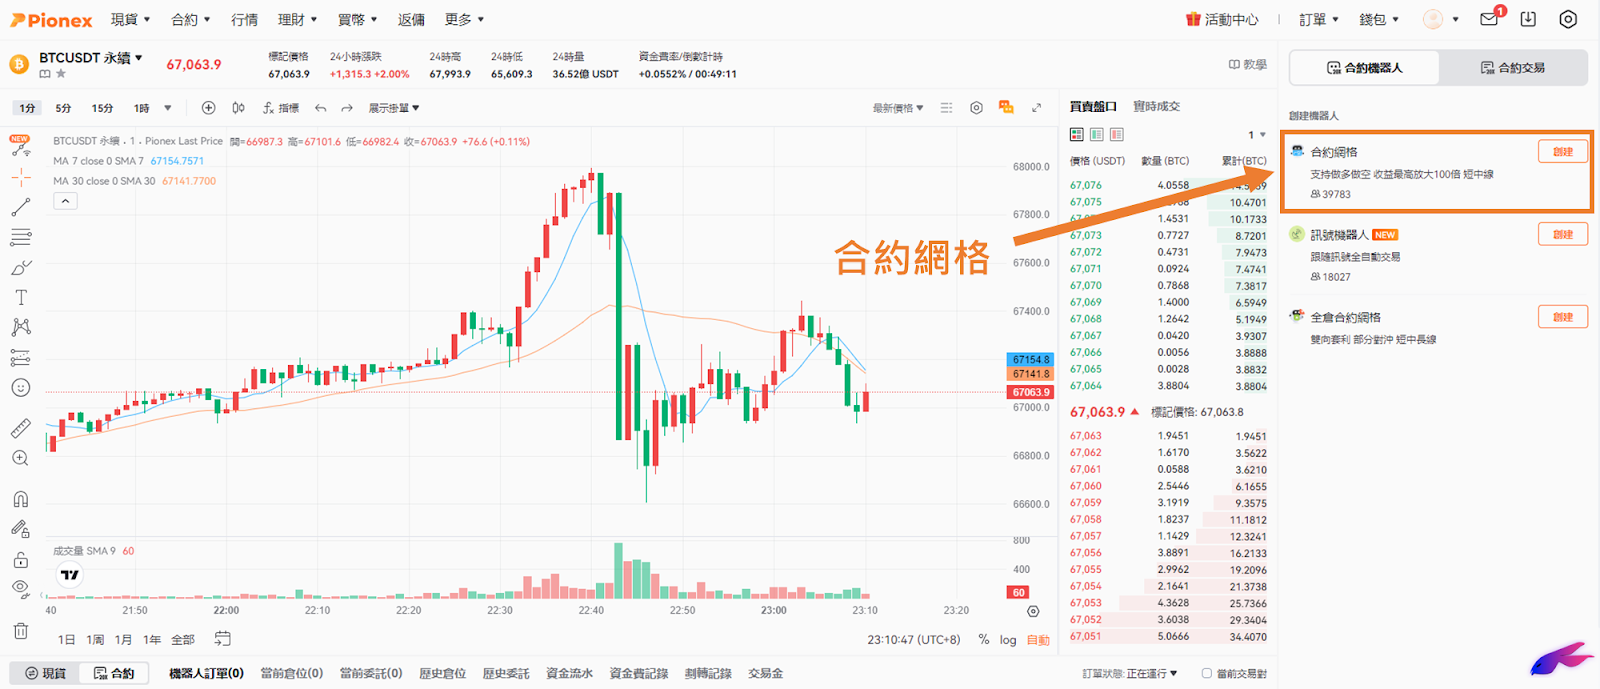Open the 行情 menu item
This screenshot has height=689, width=1600.
pyautogui.click(x=244, y=19)
